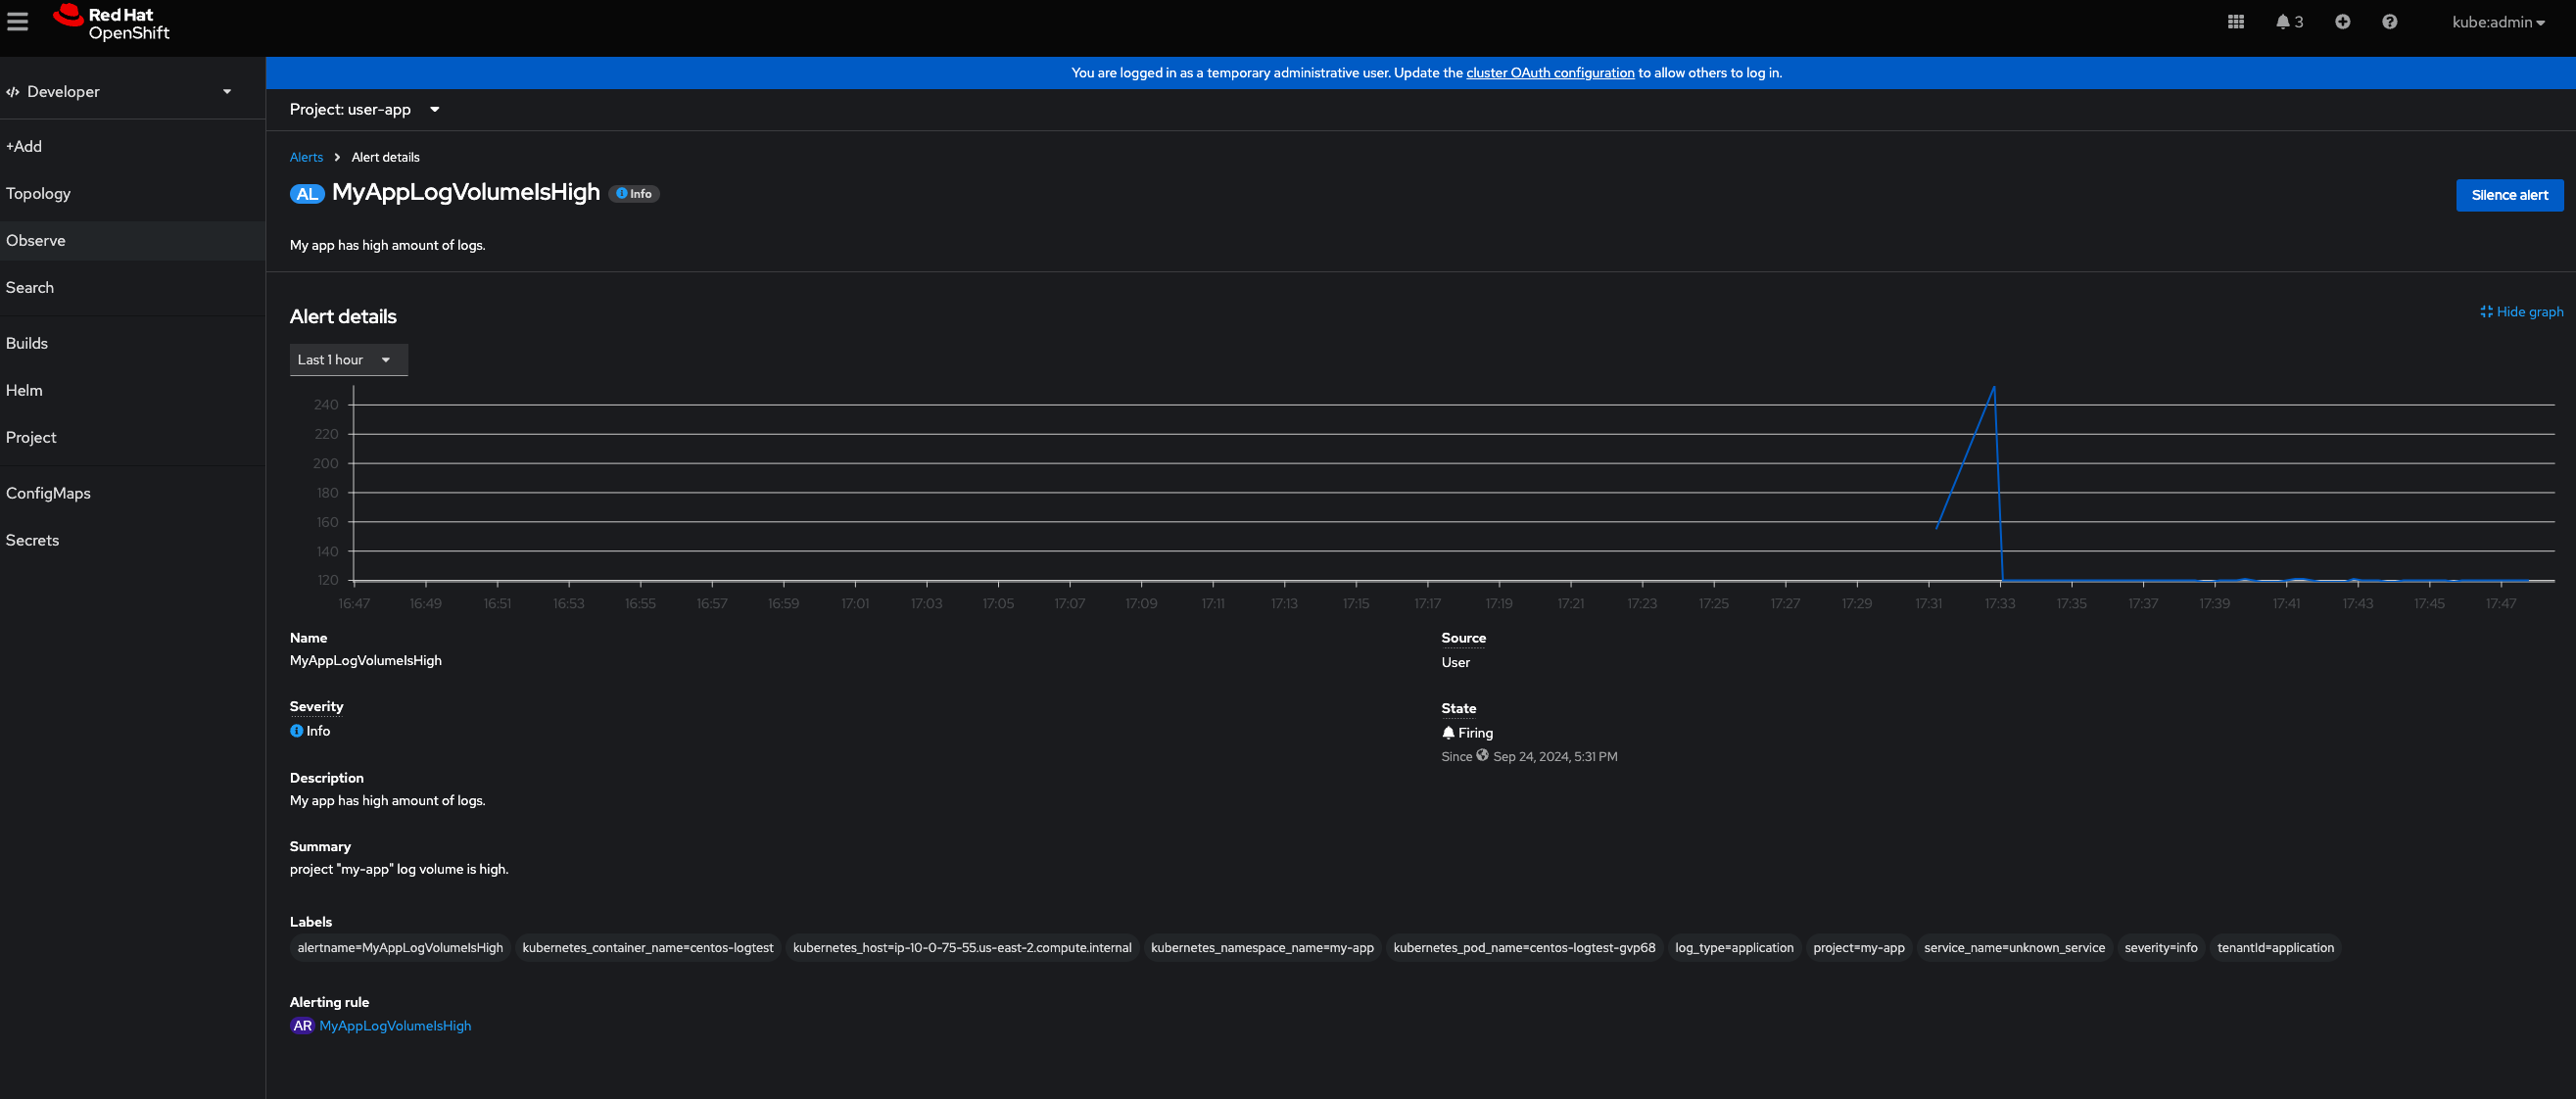Click the plus import/add icon in header

click(2342, 22)
